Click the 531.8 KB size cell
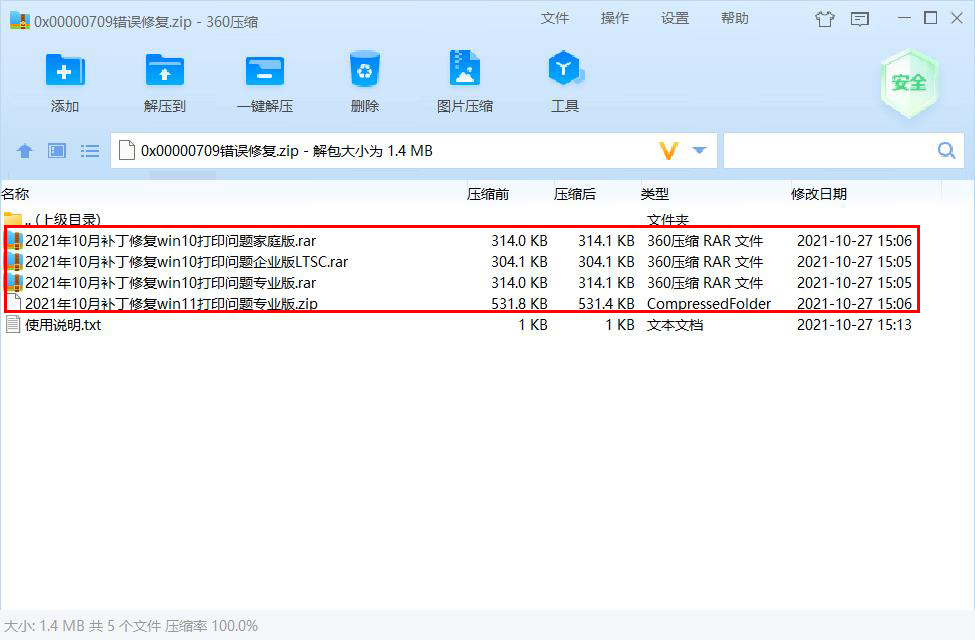Image resolution: width=975 pixels, height=640 pixels. [x=519, y=304]
